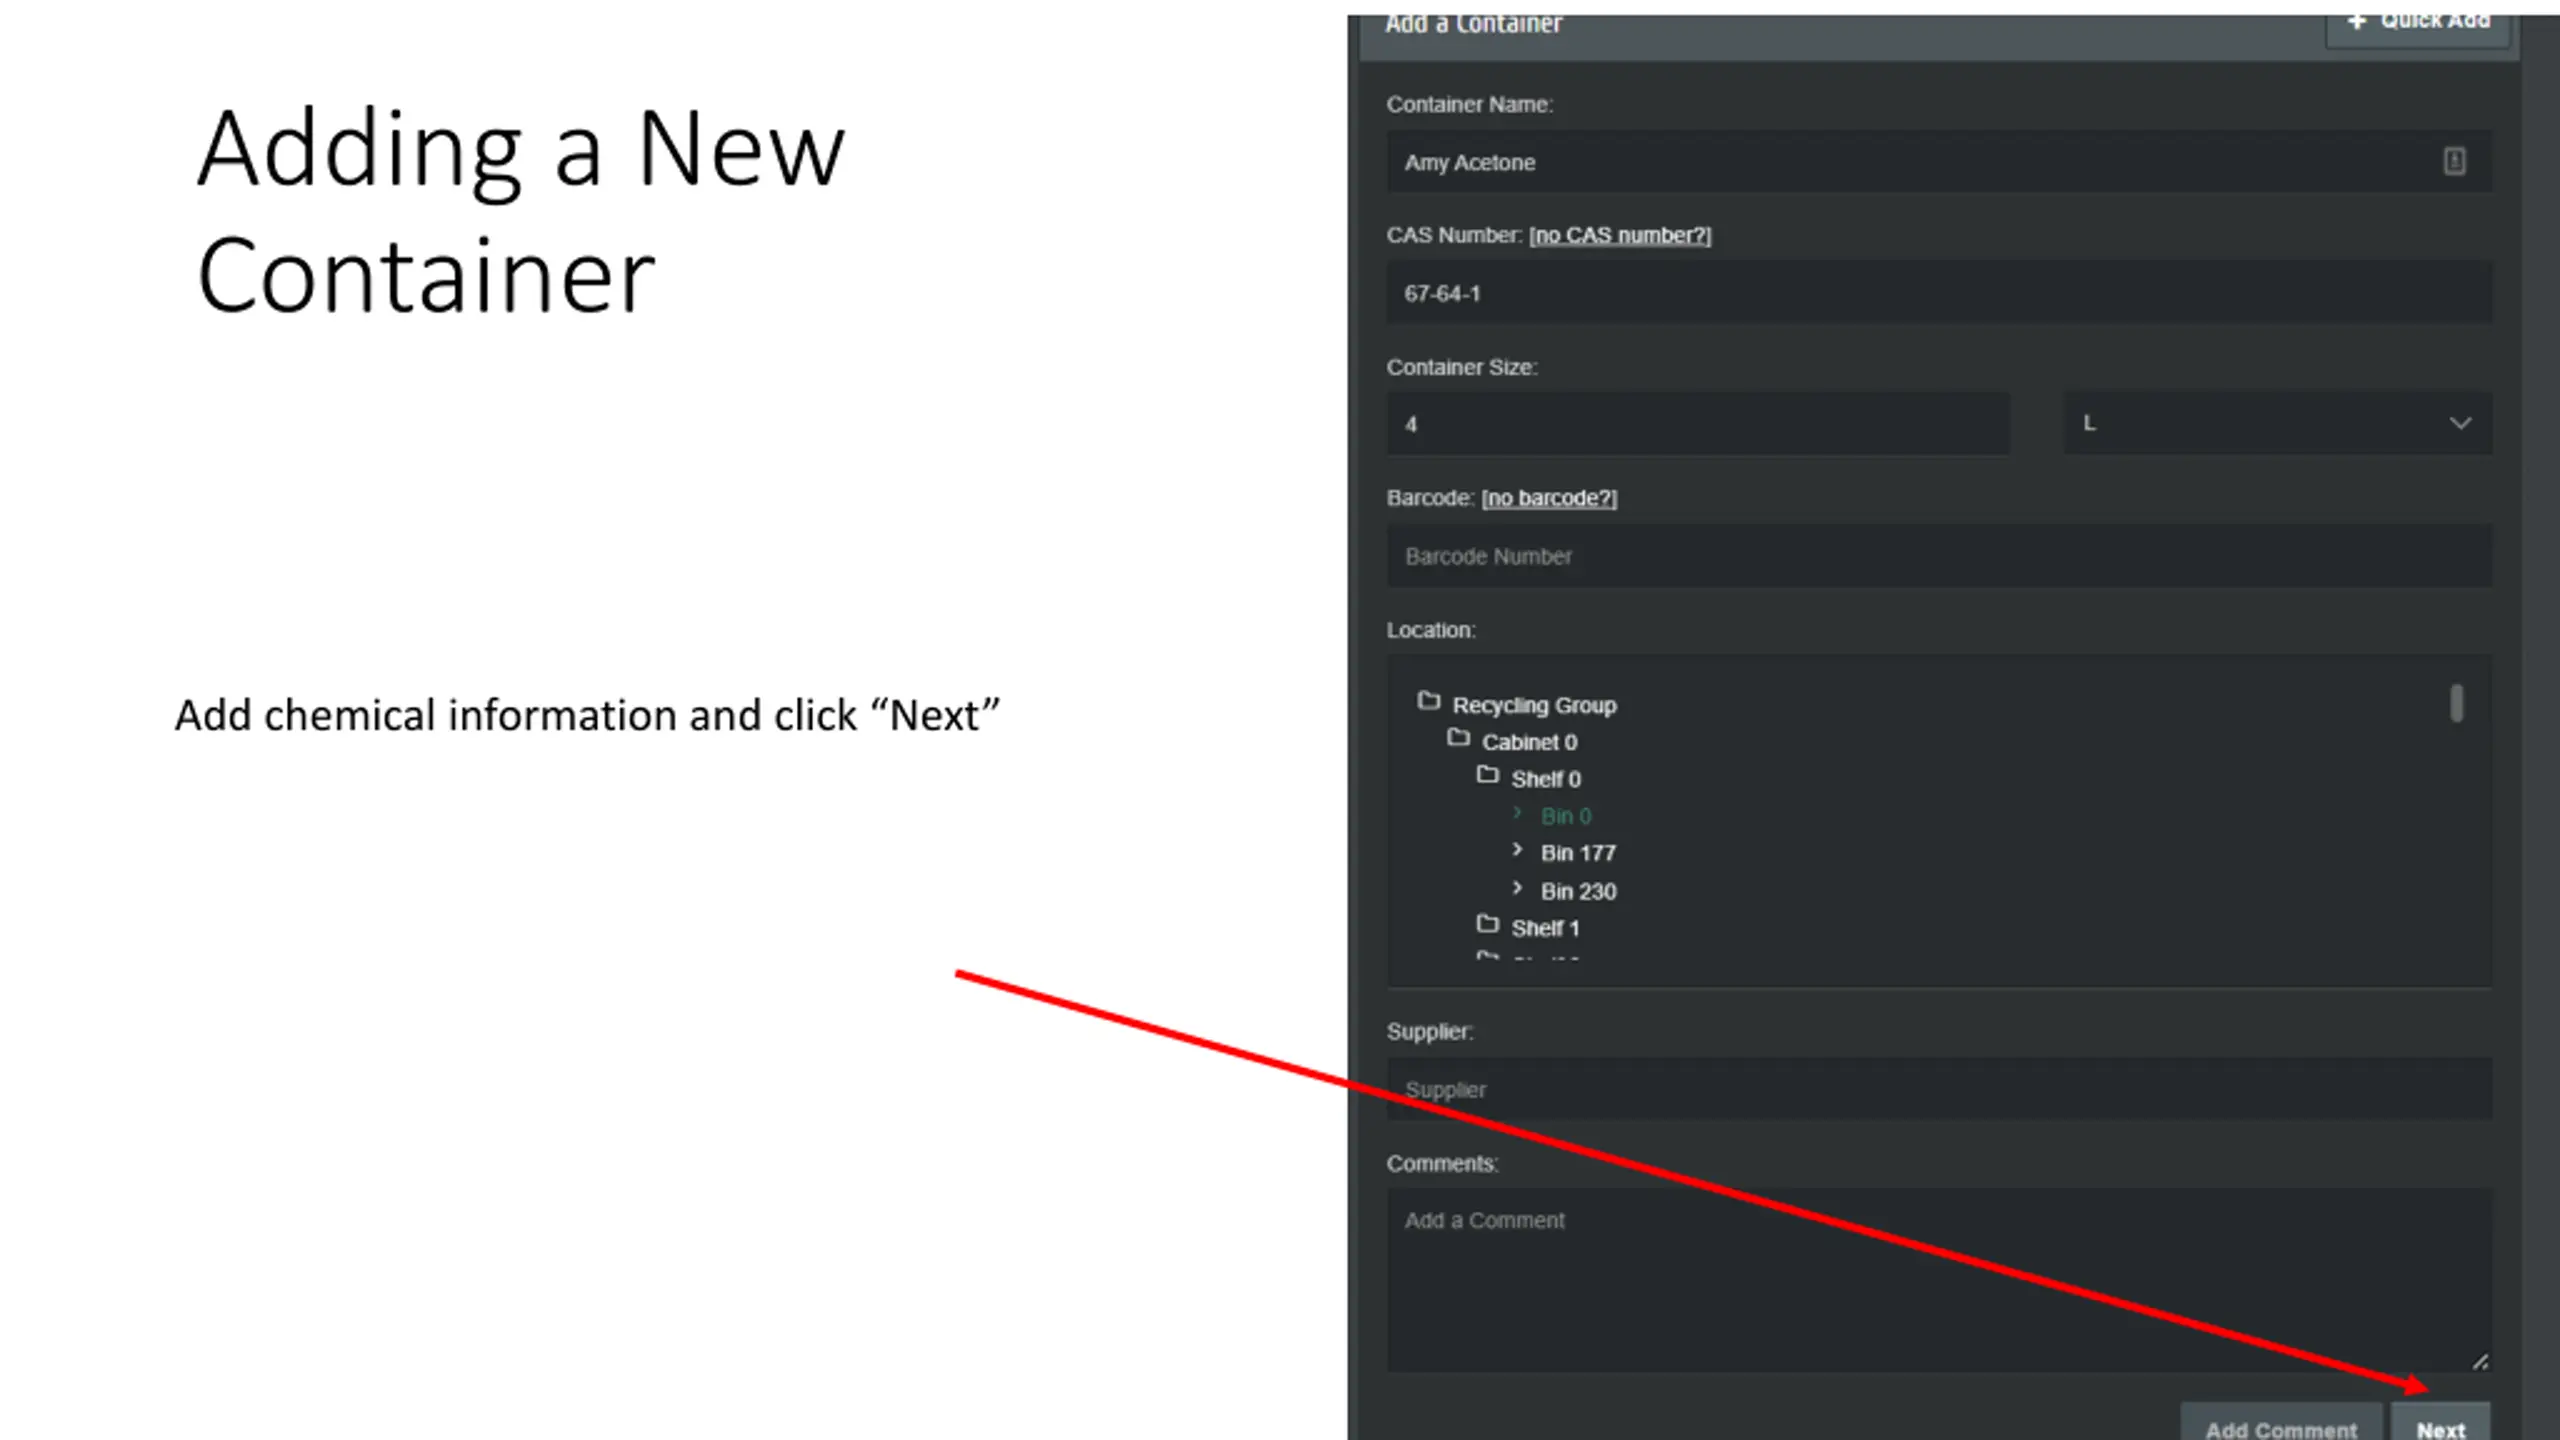The width and height of the screenshot is (2560, 1440).
Task: Click the contact card icon in Container Name field
Action: point(2454,161)
